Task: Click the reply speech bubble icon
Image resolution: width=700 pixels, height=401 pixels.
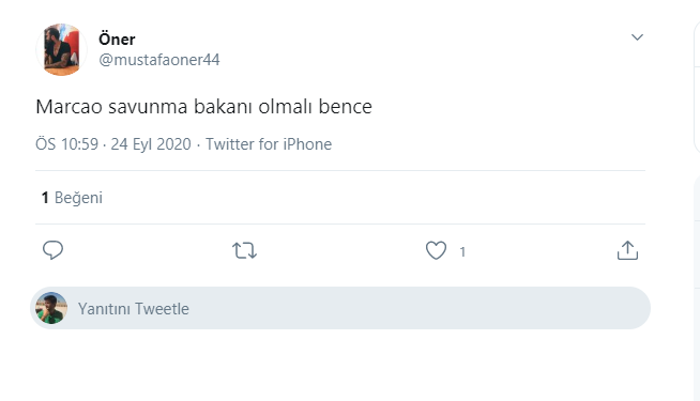Action: [53, 250]
